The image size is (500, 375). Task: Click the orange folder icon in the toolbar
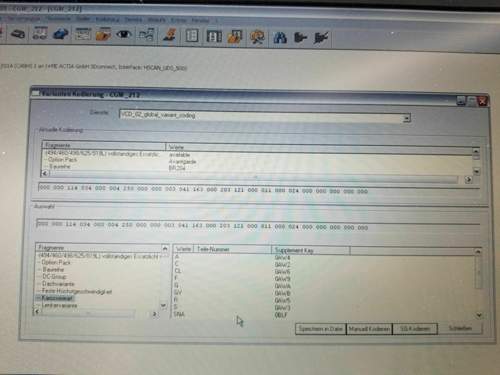[x=103, y=34]
